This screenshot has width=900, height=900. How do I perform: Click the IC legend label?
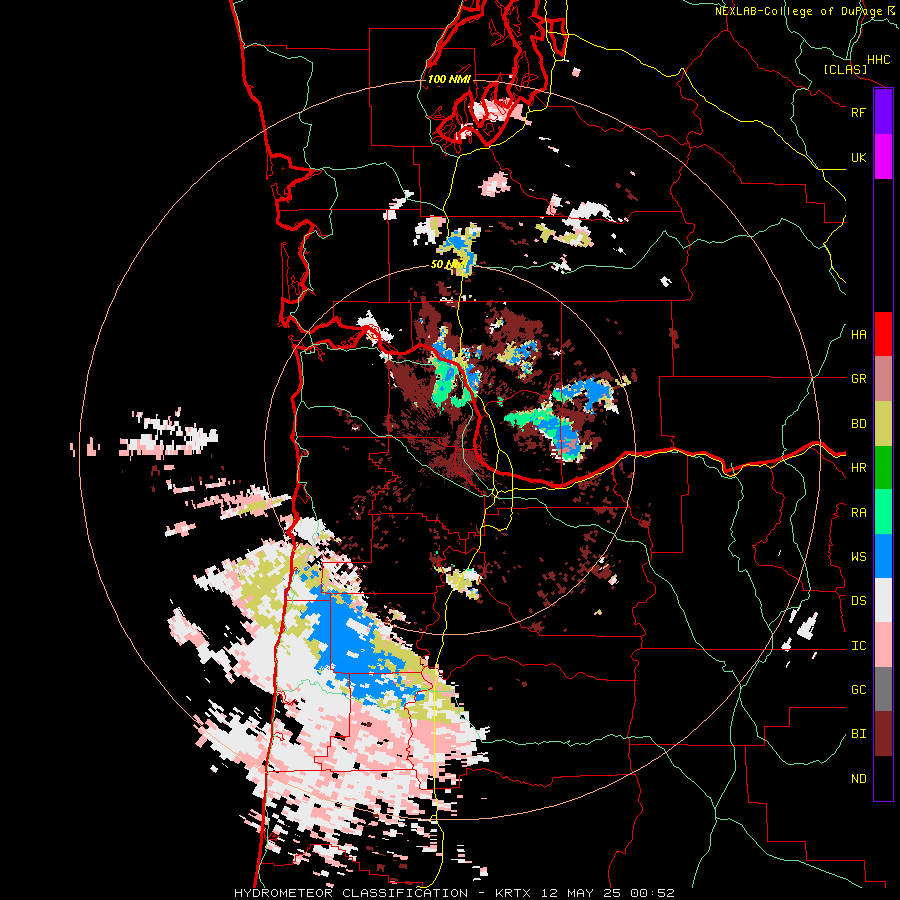(x=858, y=646)
